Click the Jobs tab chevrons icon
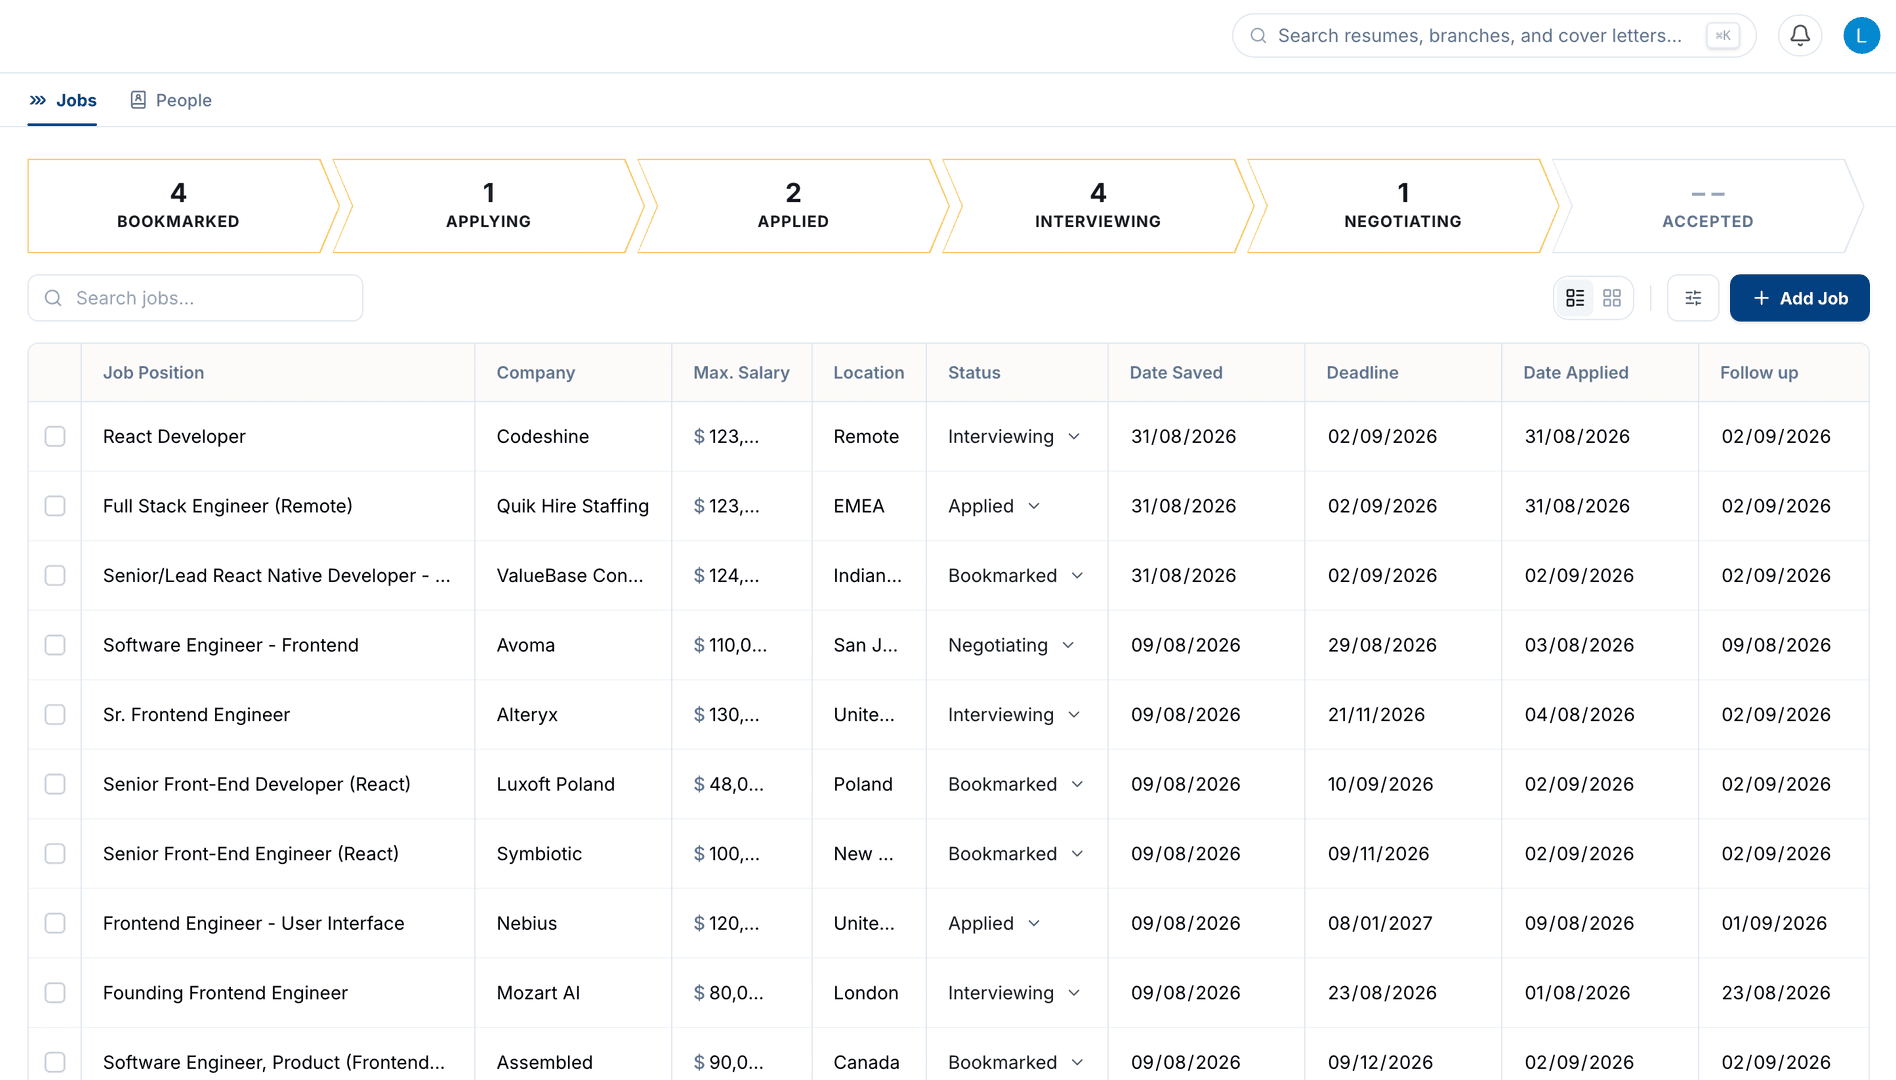Image resolution: width=1896 pixels, height=1080 pixels. [38, 100]
